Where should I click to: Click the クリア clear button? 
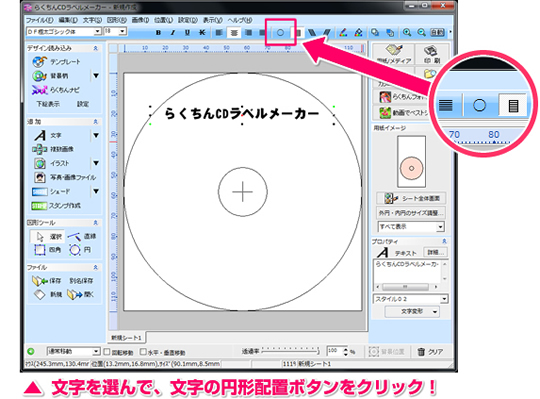pos(430,352)
